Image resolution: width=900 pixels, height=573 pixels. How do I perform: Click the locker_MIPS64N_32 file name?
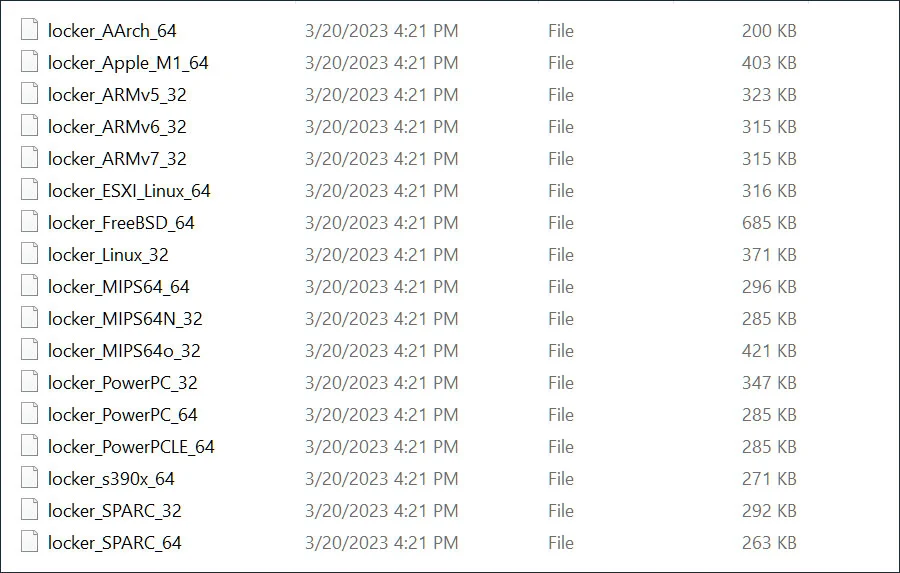(125, 319)
